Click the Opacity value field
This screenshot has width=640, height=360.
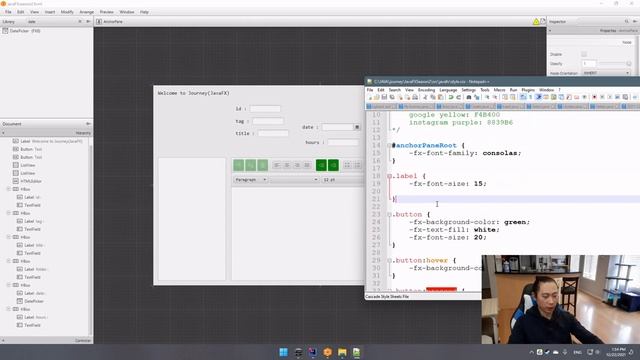pyautogui.click(x=589, y=64)
